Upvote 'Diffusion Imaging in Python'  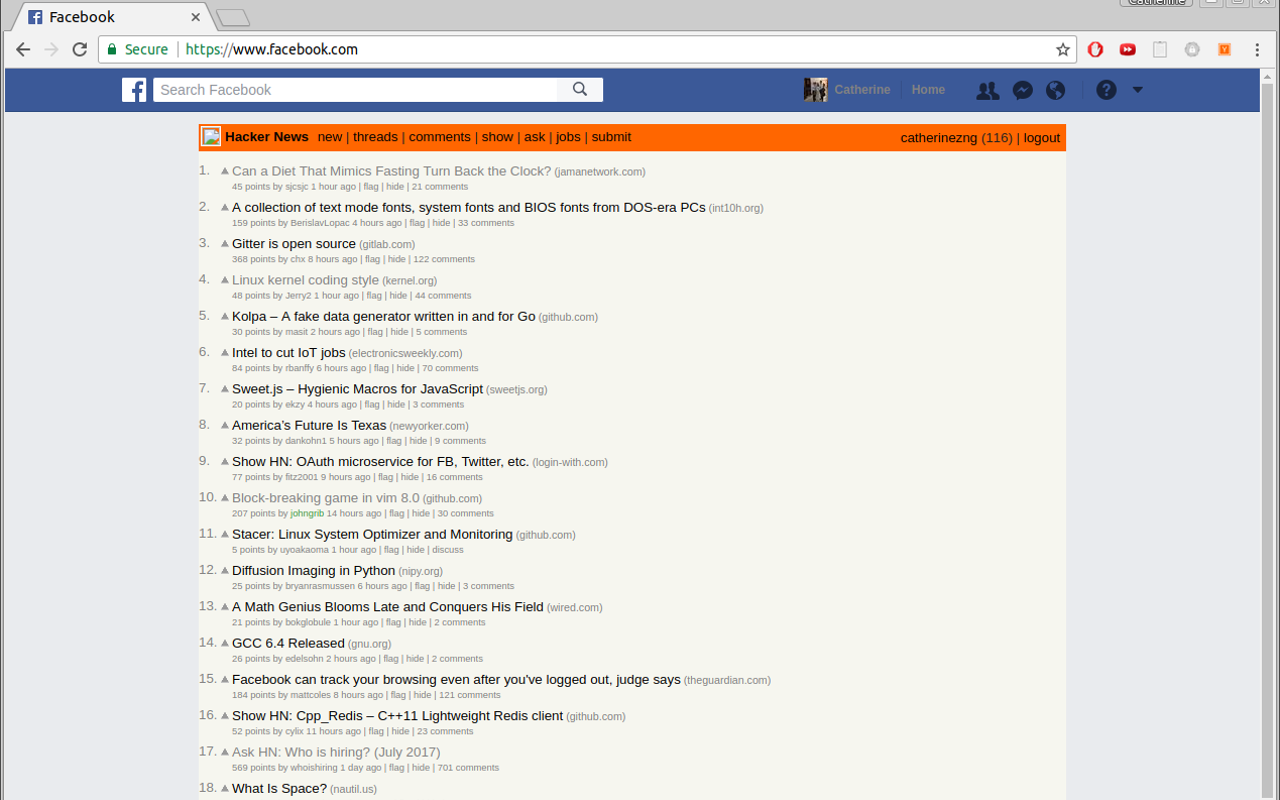tap(225, 571)
